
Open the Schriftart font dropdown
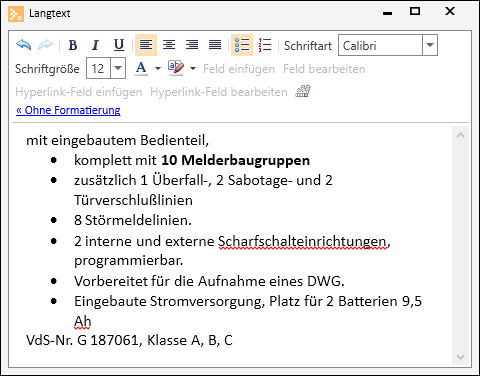point(430,45)
